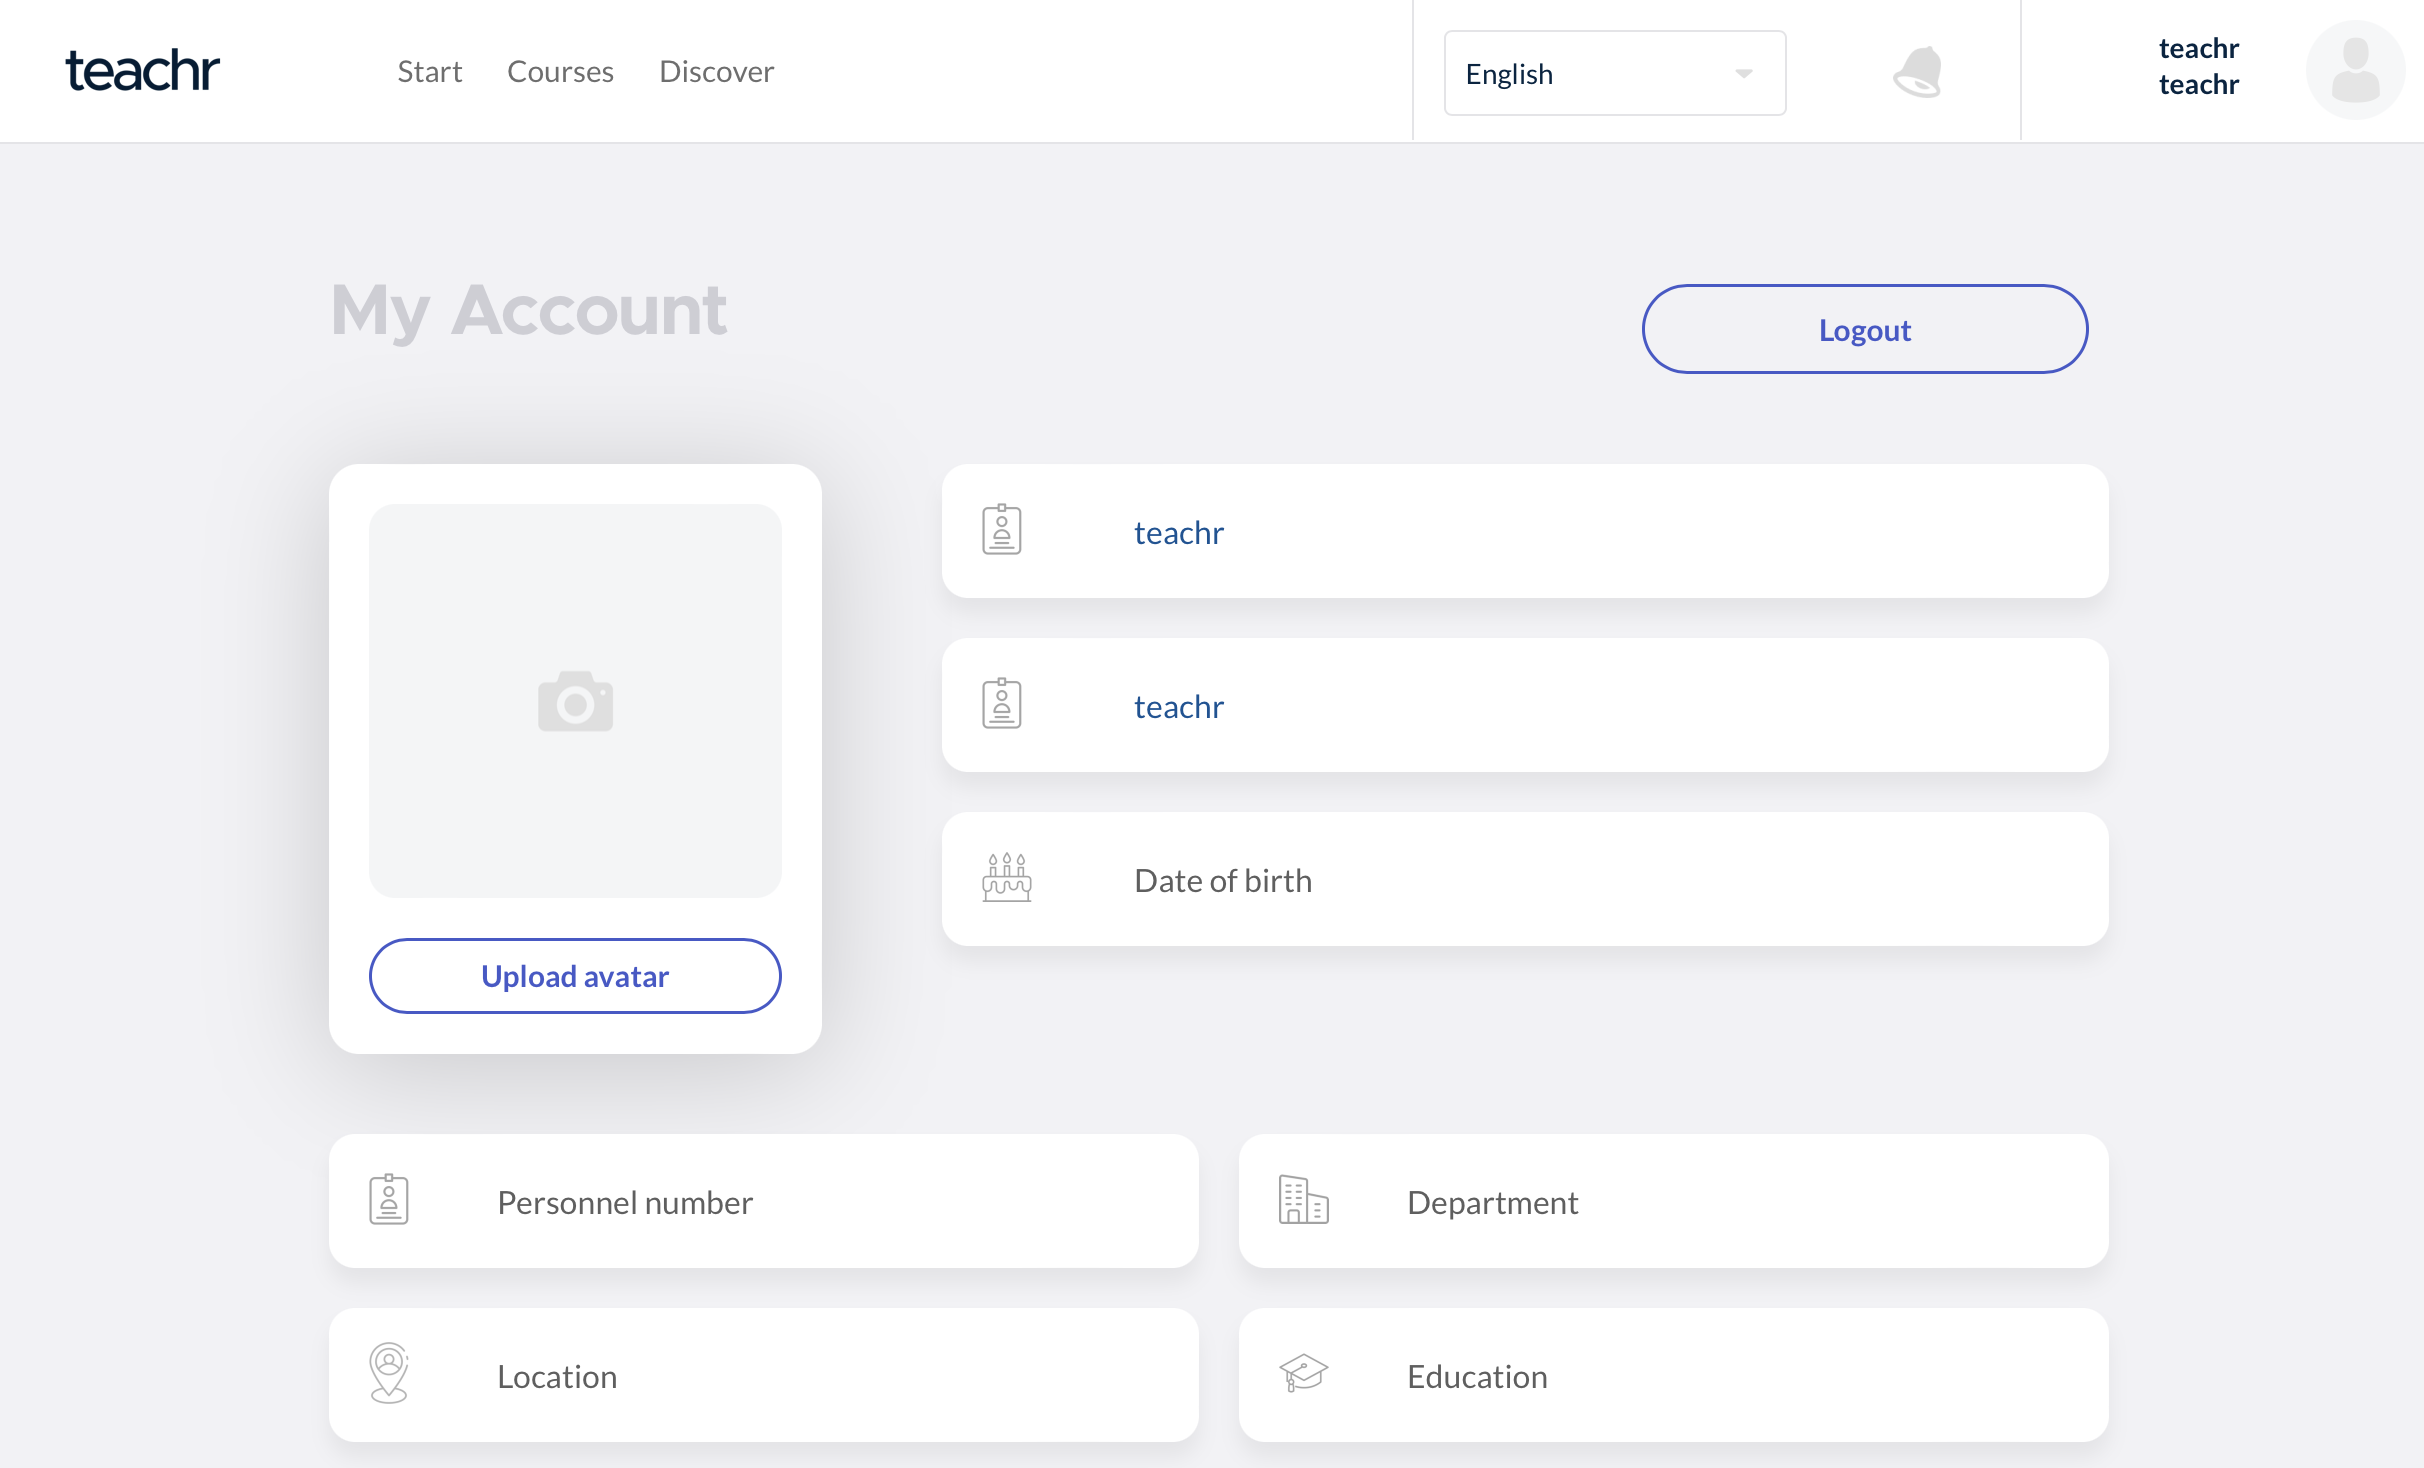Open the Start menu item
This screenshot has height=1468, width=2424.
pyautogui.click(x=429, y=72)
